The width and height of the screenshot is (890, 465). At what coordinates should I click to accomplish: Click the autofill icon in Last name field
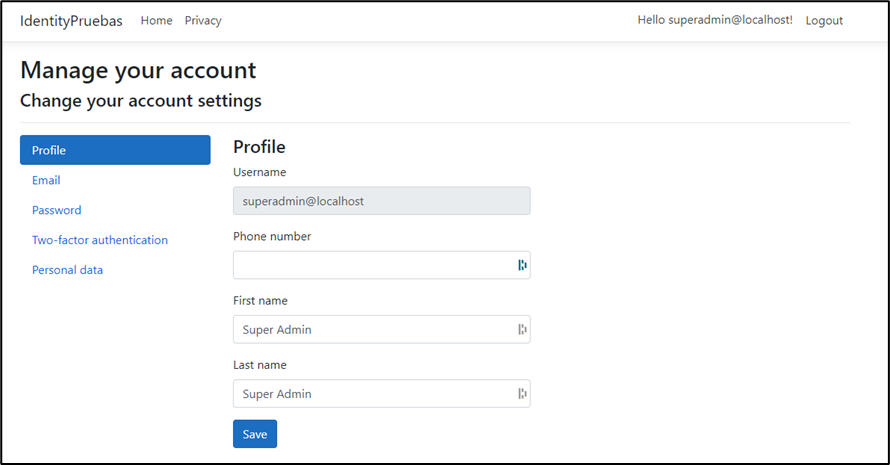coord(522,394)
